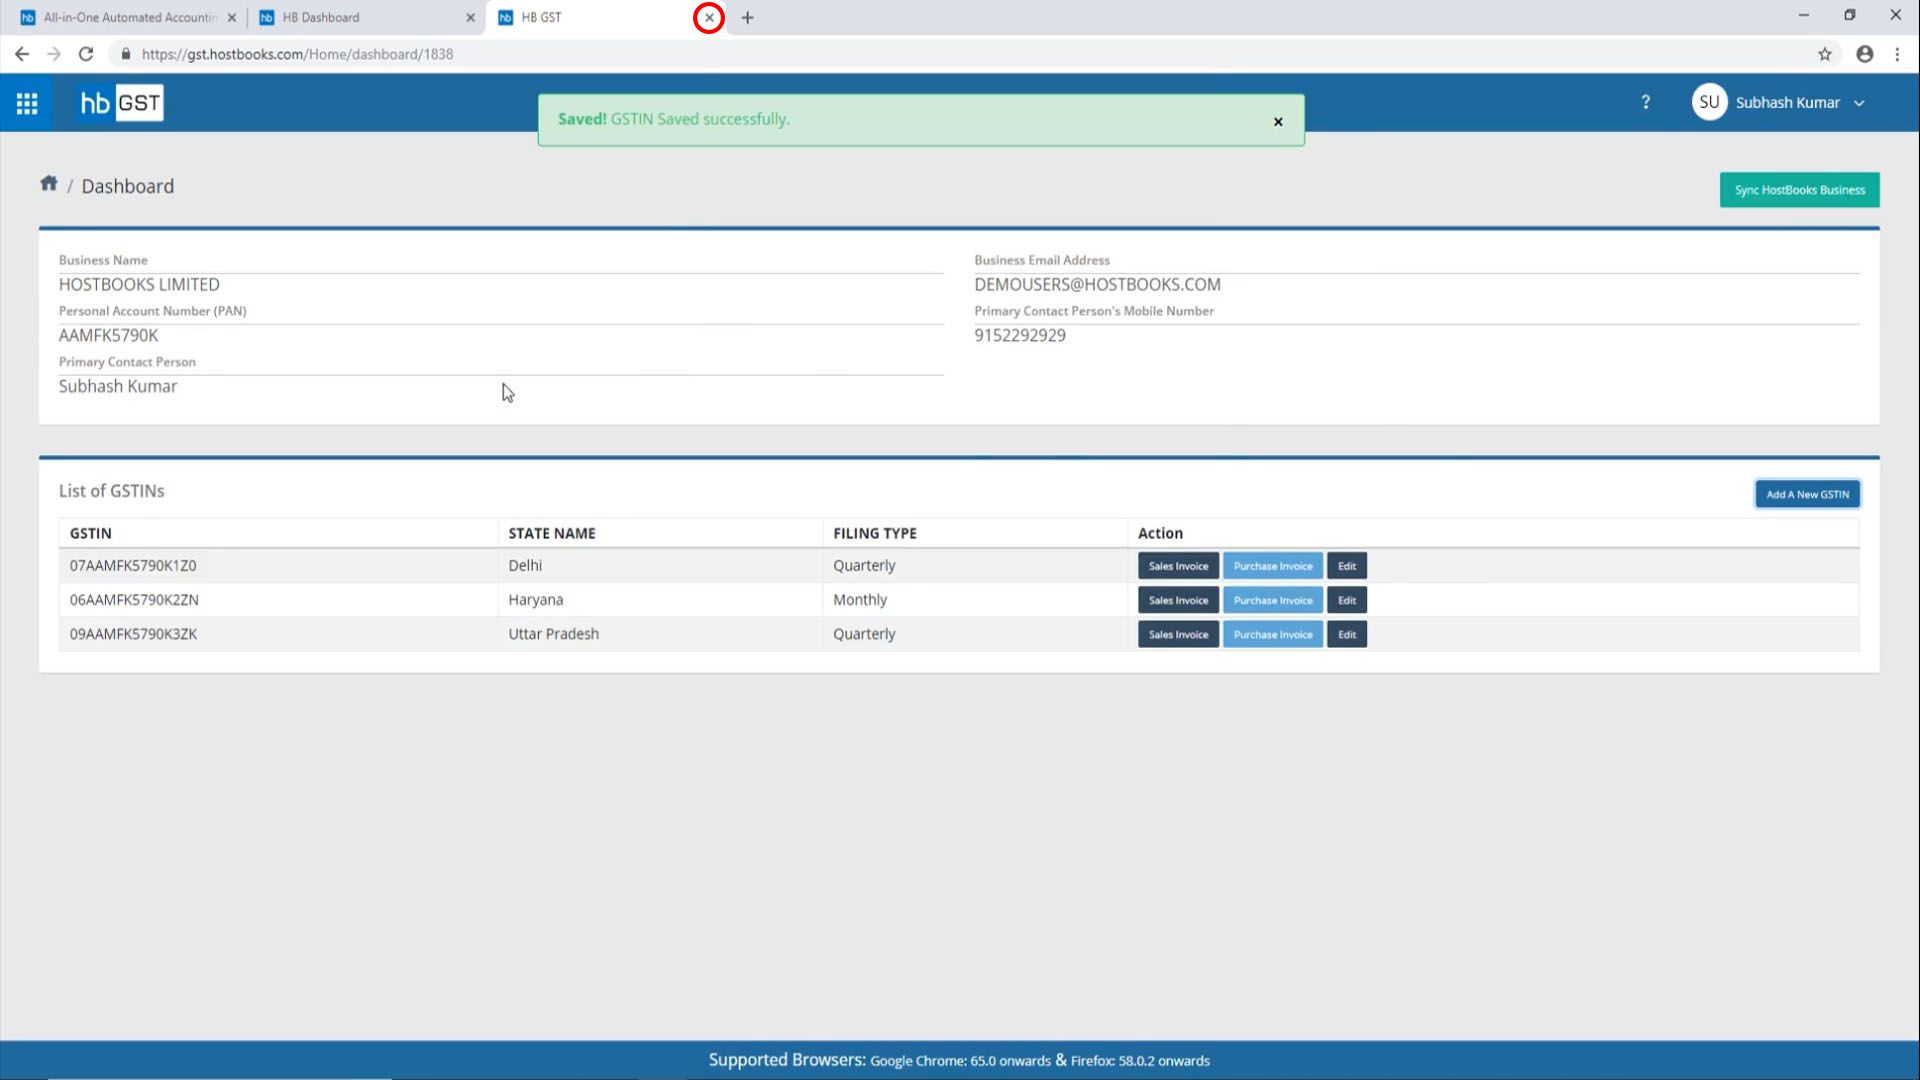Bookmark this page with star icon
This screenshot has height=1080, width=1920.
[x=1825, y=54]
